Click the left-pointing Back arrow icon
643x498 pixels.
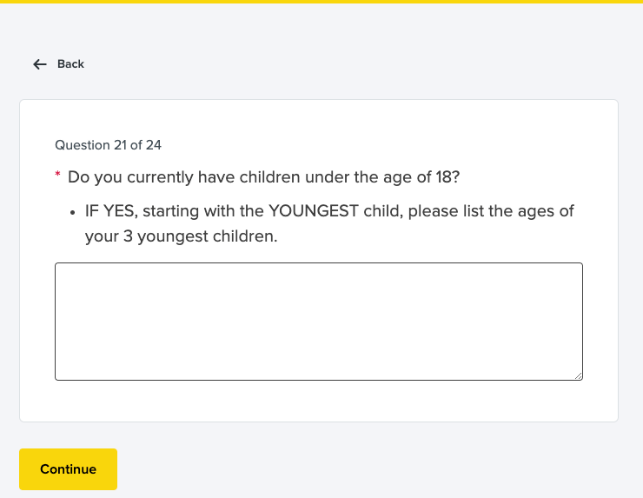40,64
